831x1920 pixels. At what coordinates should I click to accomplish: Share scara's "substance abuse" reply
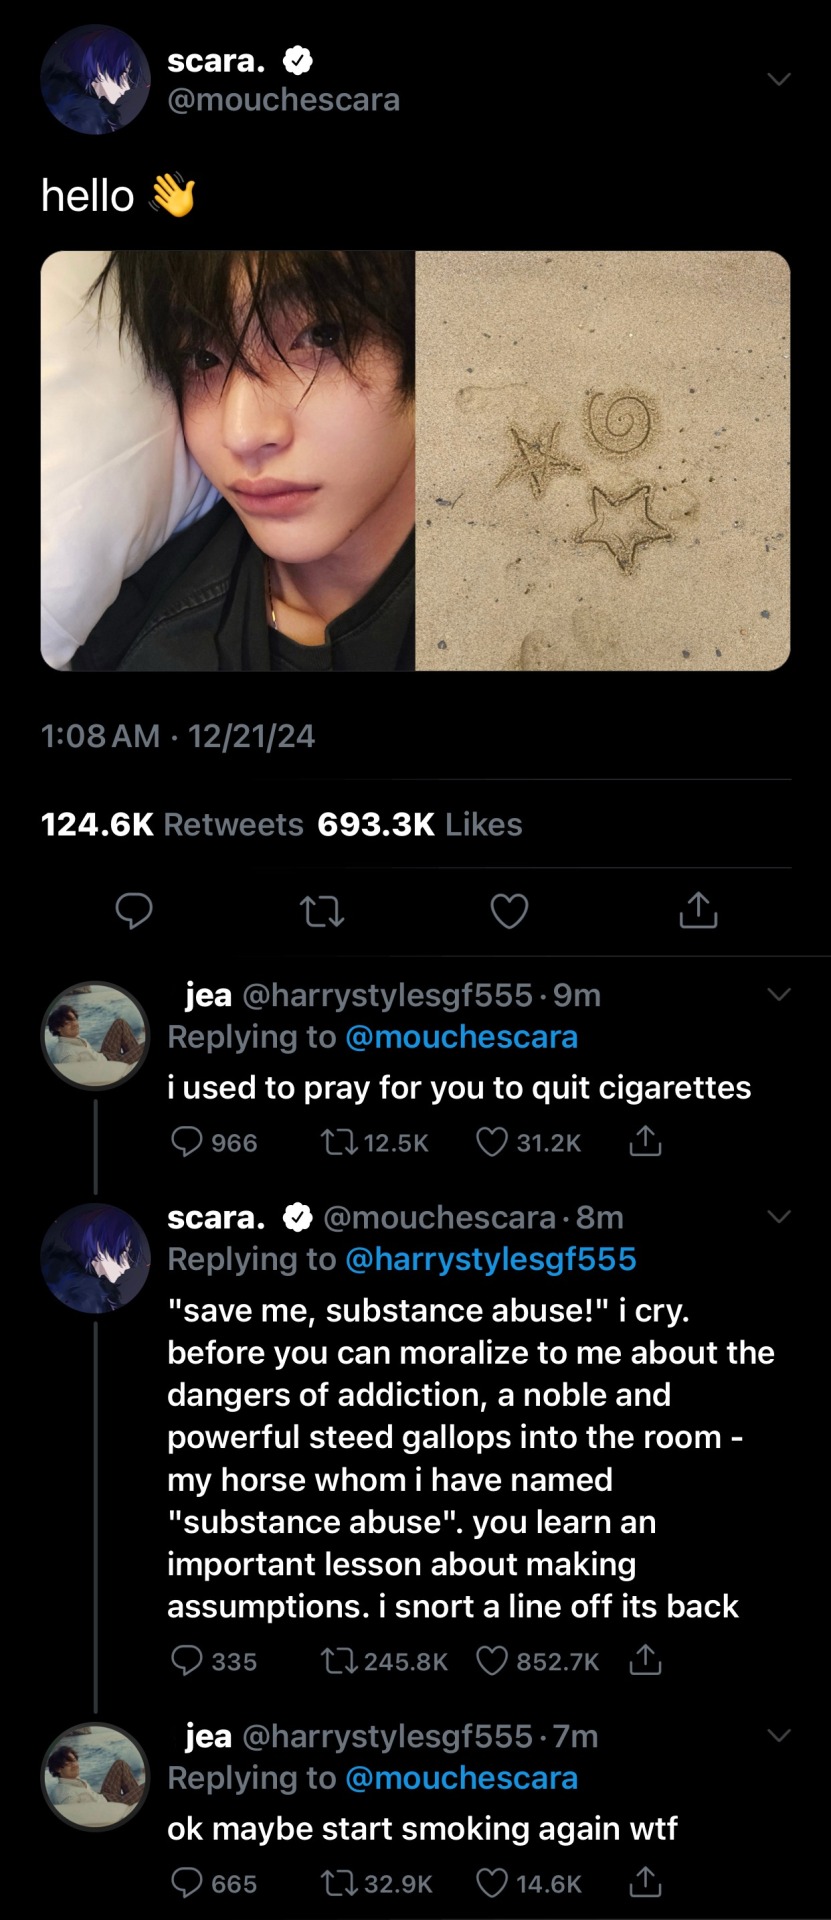[645, 1660]
